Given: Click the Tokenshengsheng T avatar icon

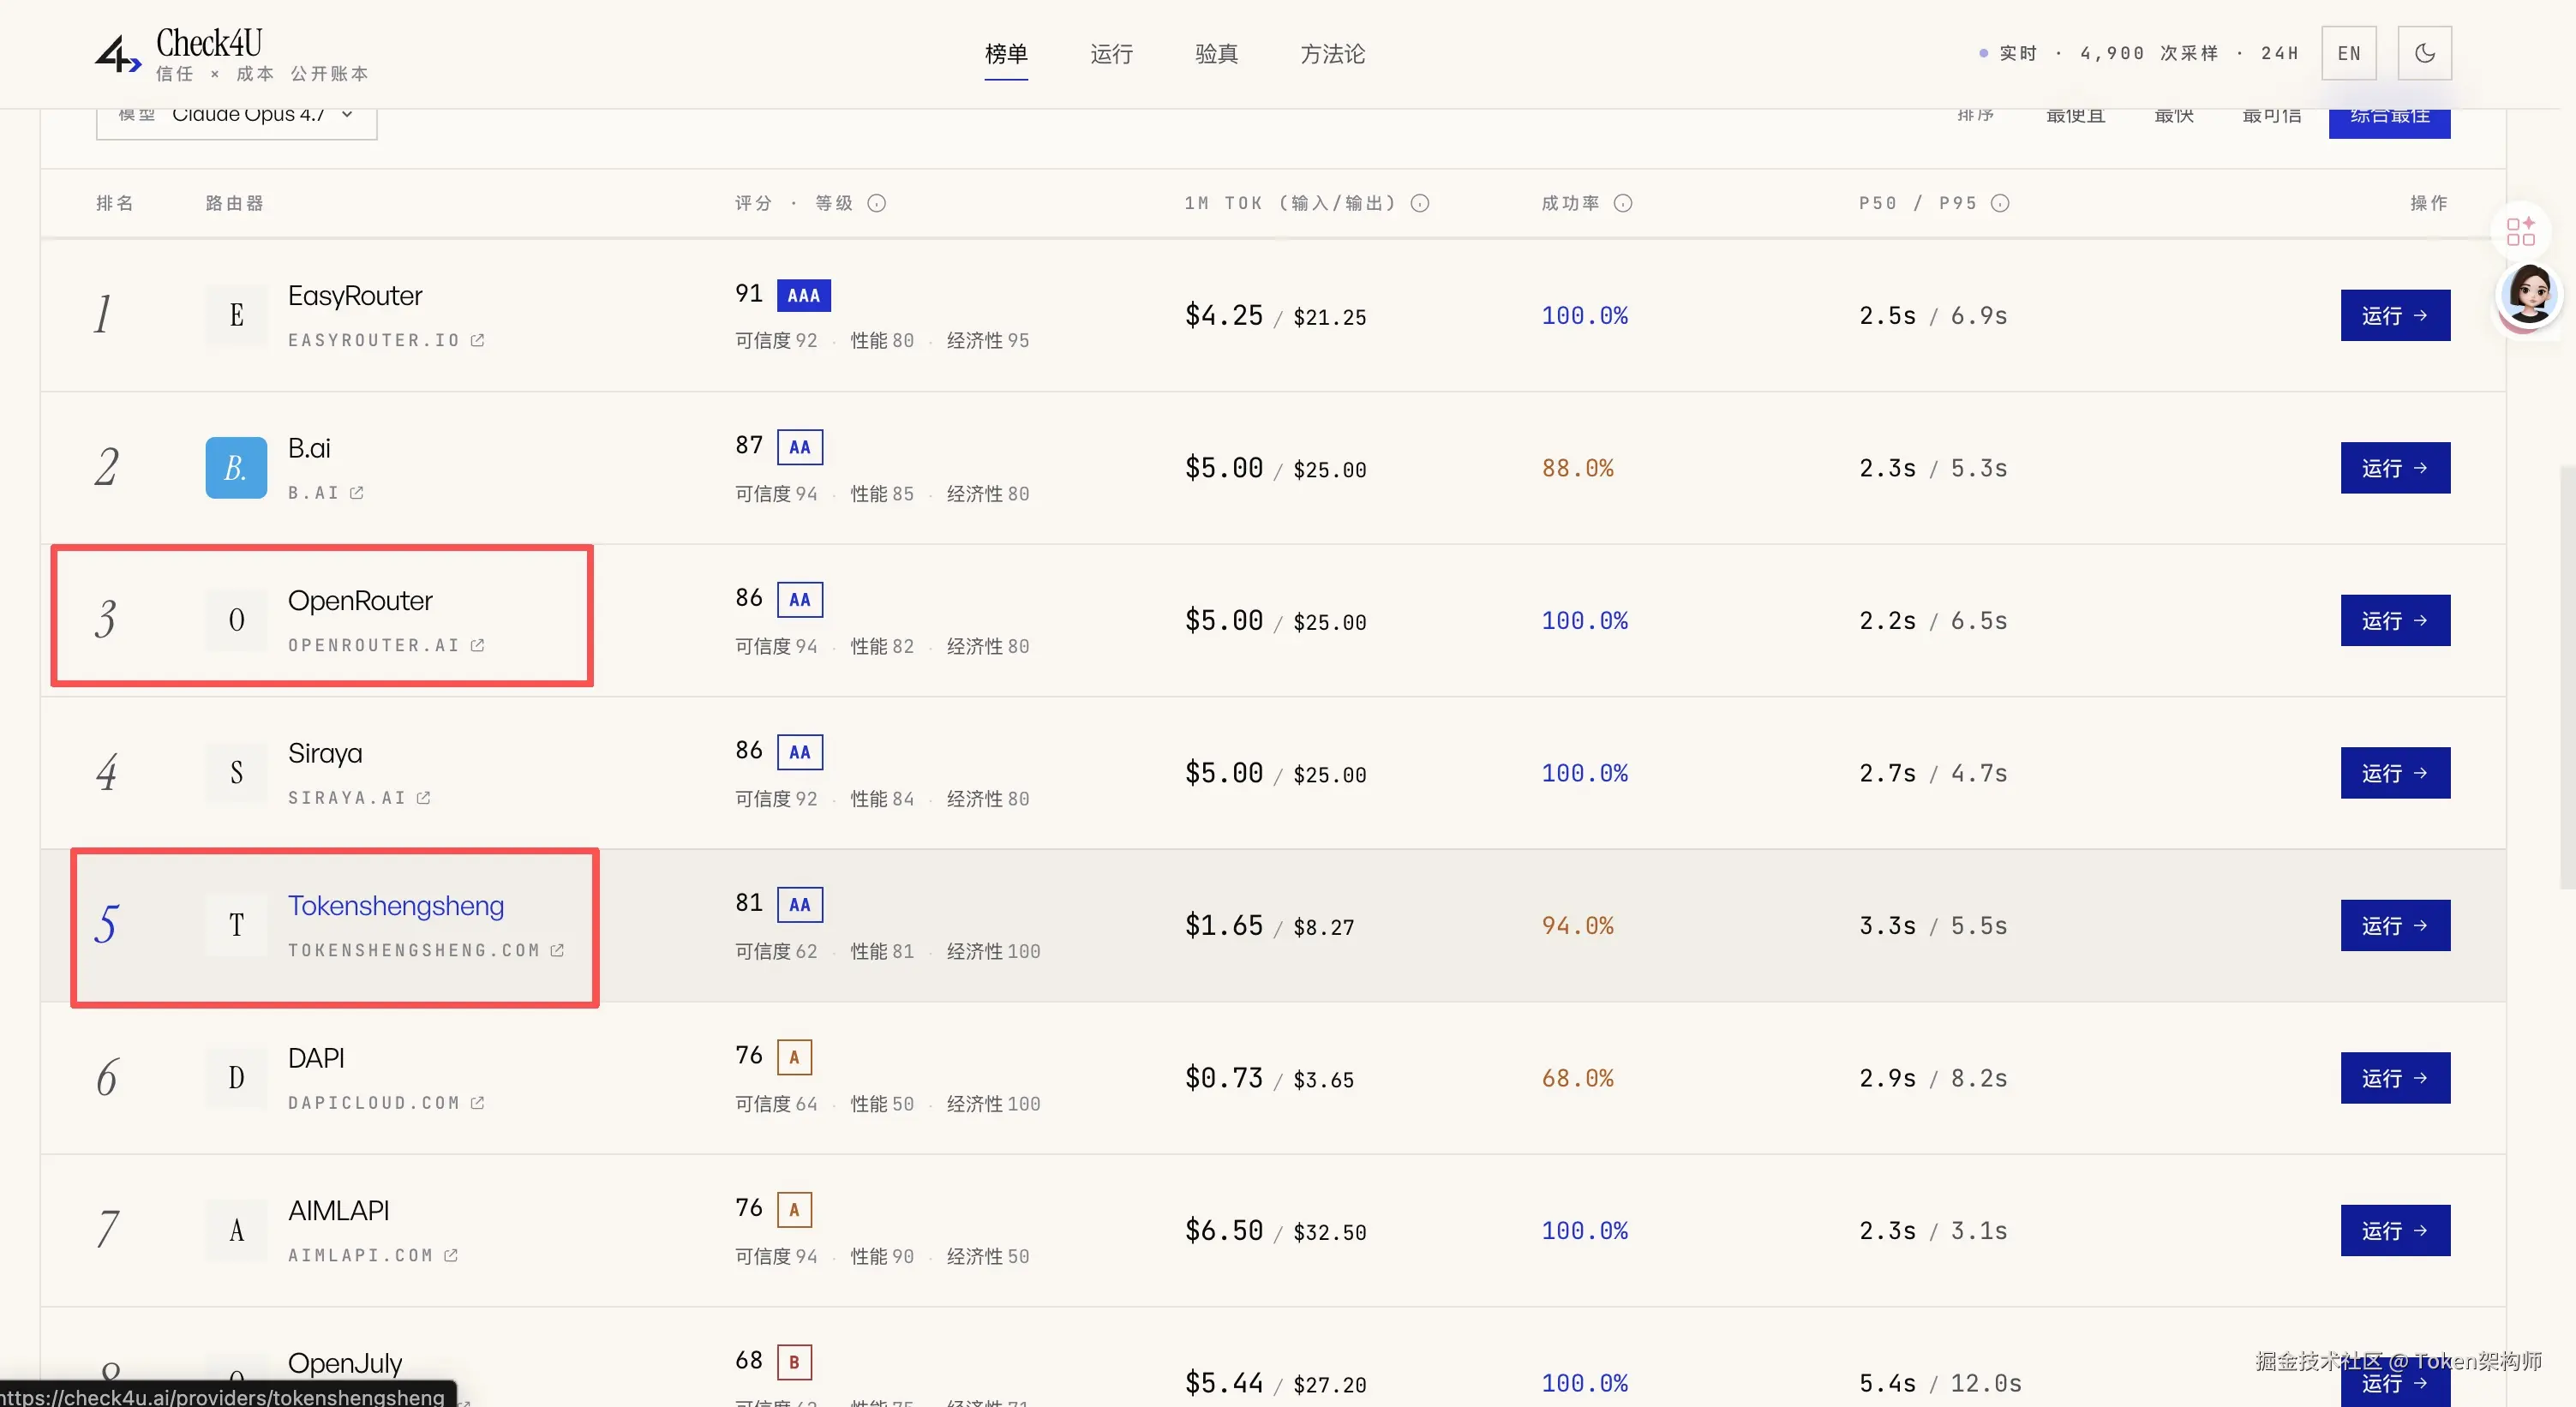Looking at the screenshot, I should [x=236, y=925].
